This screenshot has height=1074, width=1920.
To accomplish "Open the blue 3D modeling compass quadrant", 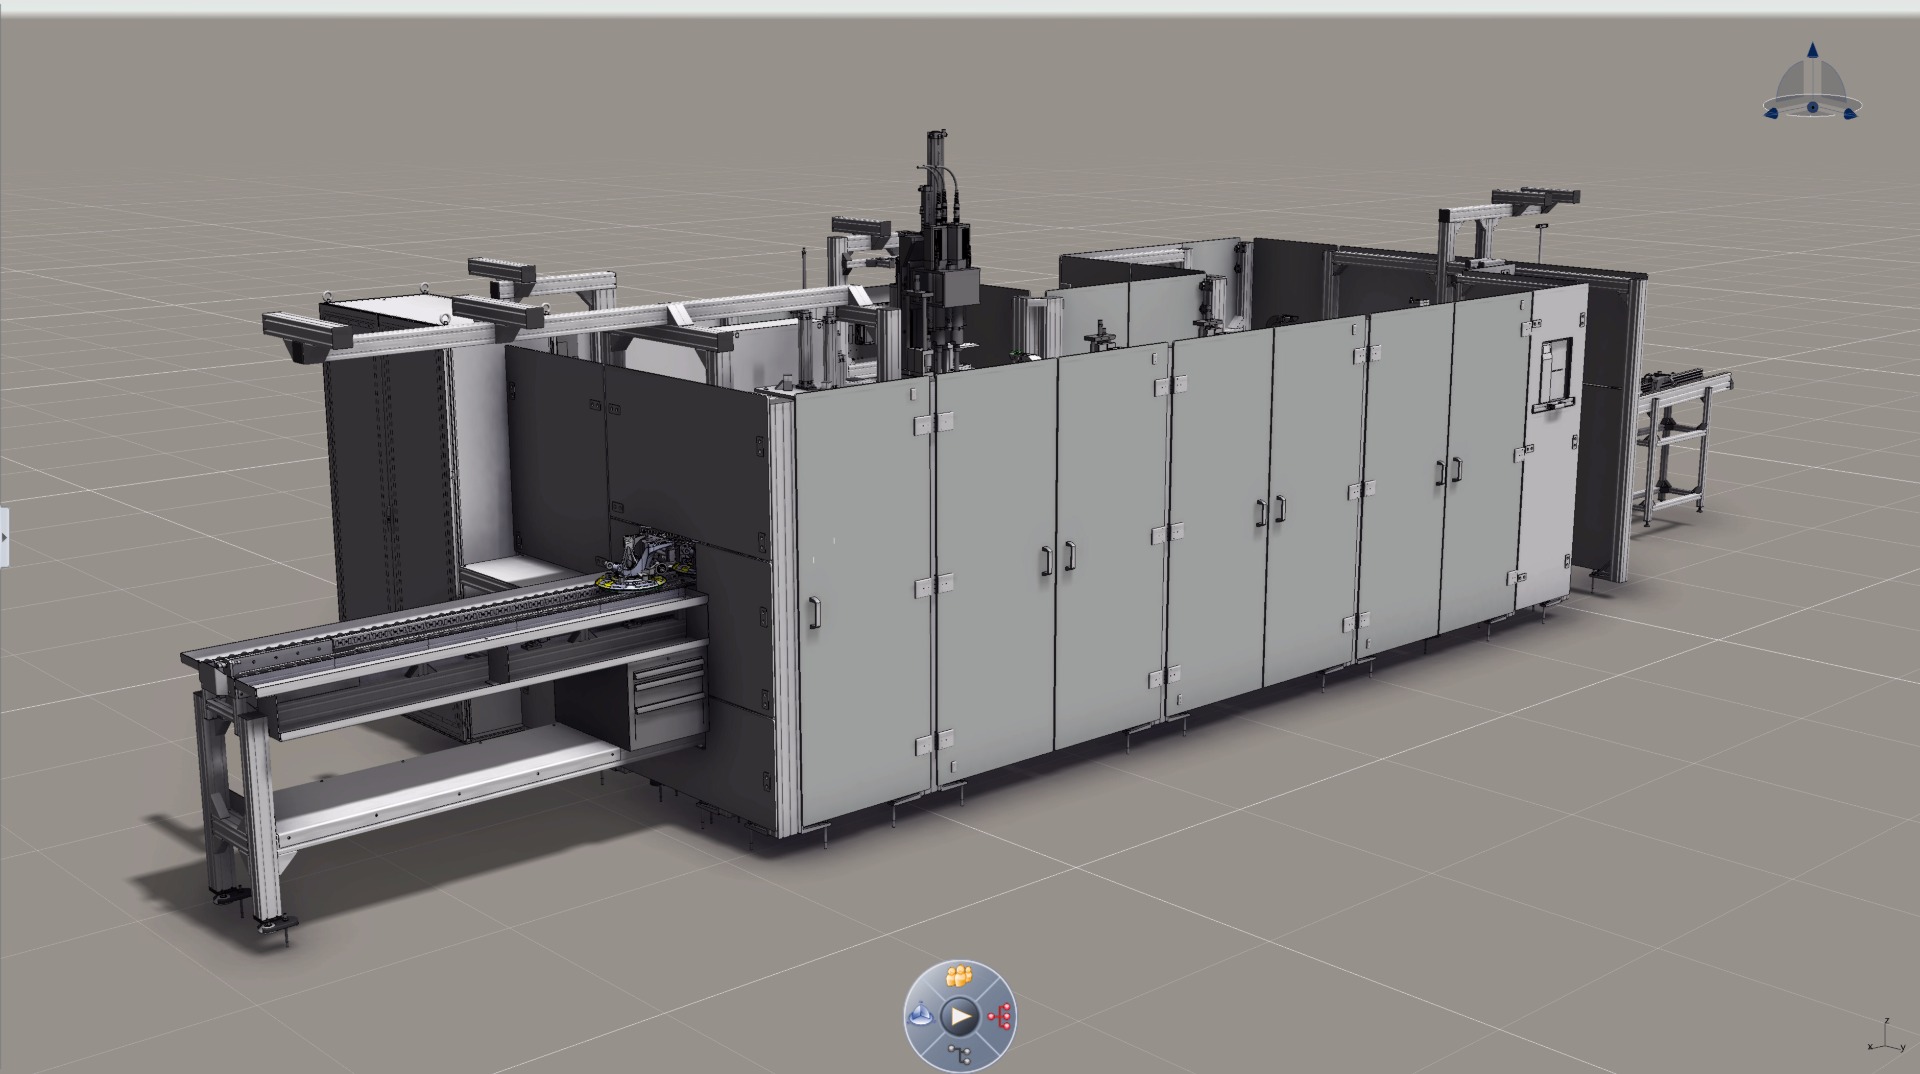I will click(x=920, y=1017).
